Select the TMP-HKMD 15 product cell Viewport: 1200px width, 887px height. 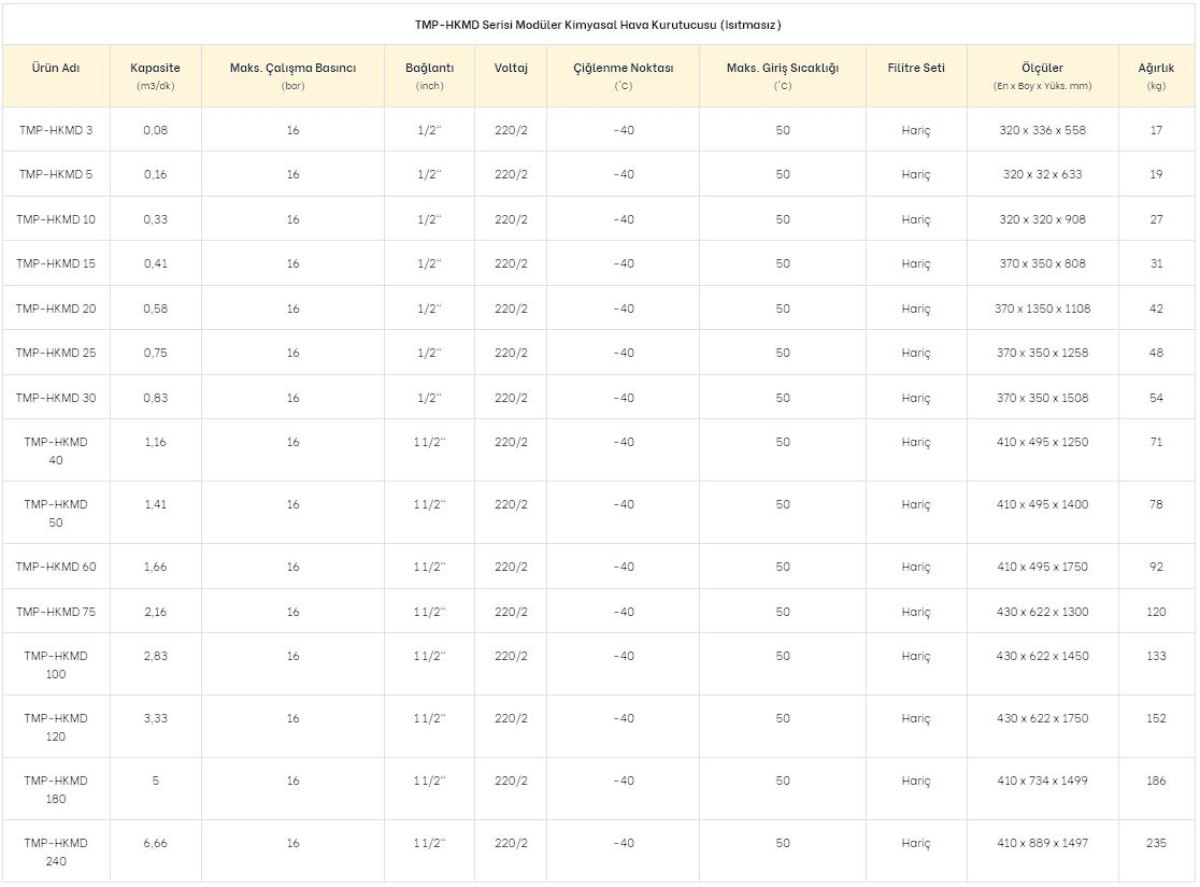coord(56,264)
